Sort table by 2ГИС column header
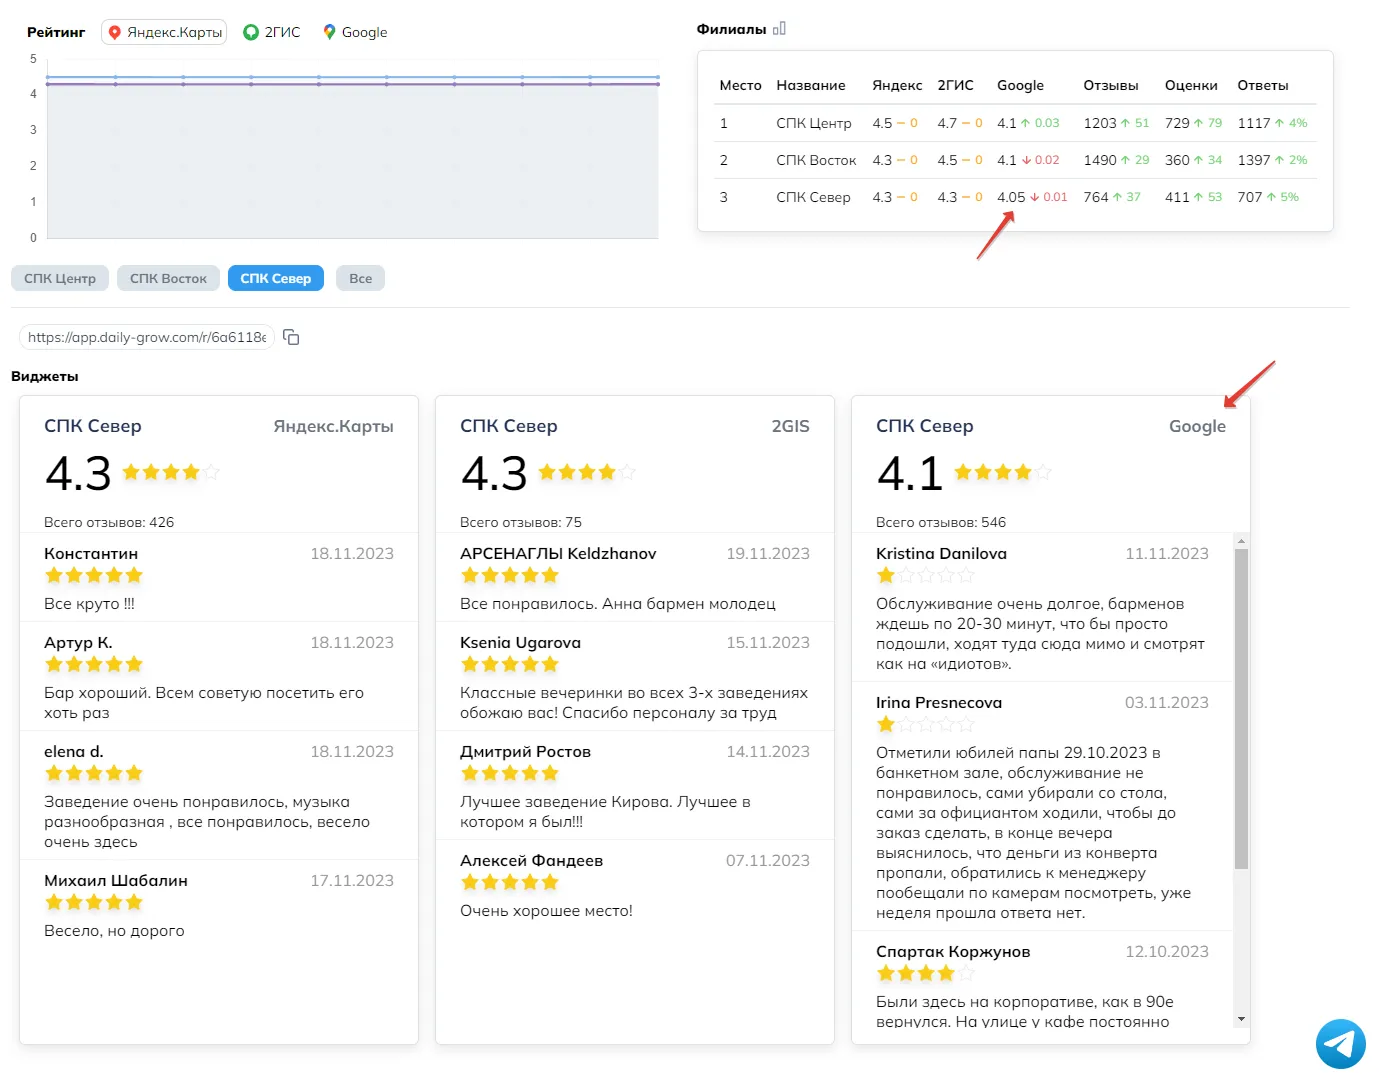The image size is (1379, 1075). tap(955, 85)
